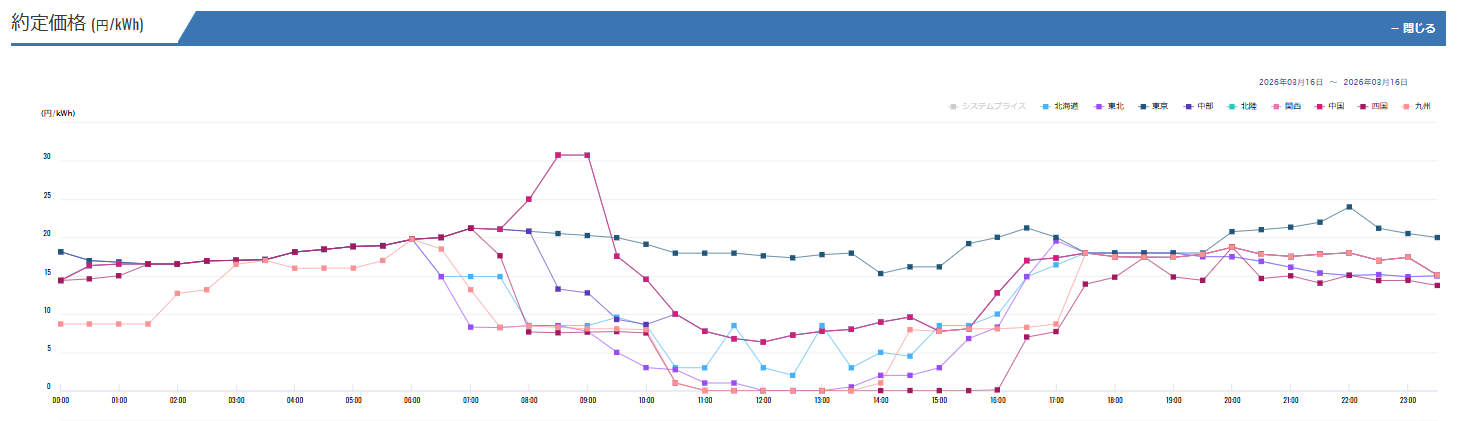Click the 閉じる collapse button
This screenshot has height=421, width=1459.
[x=1413, y=28]
